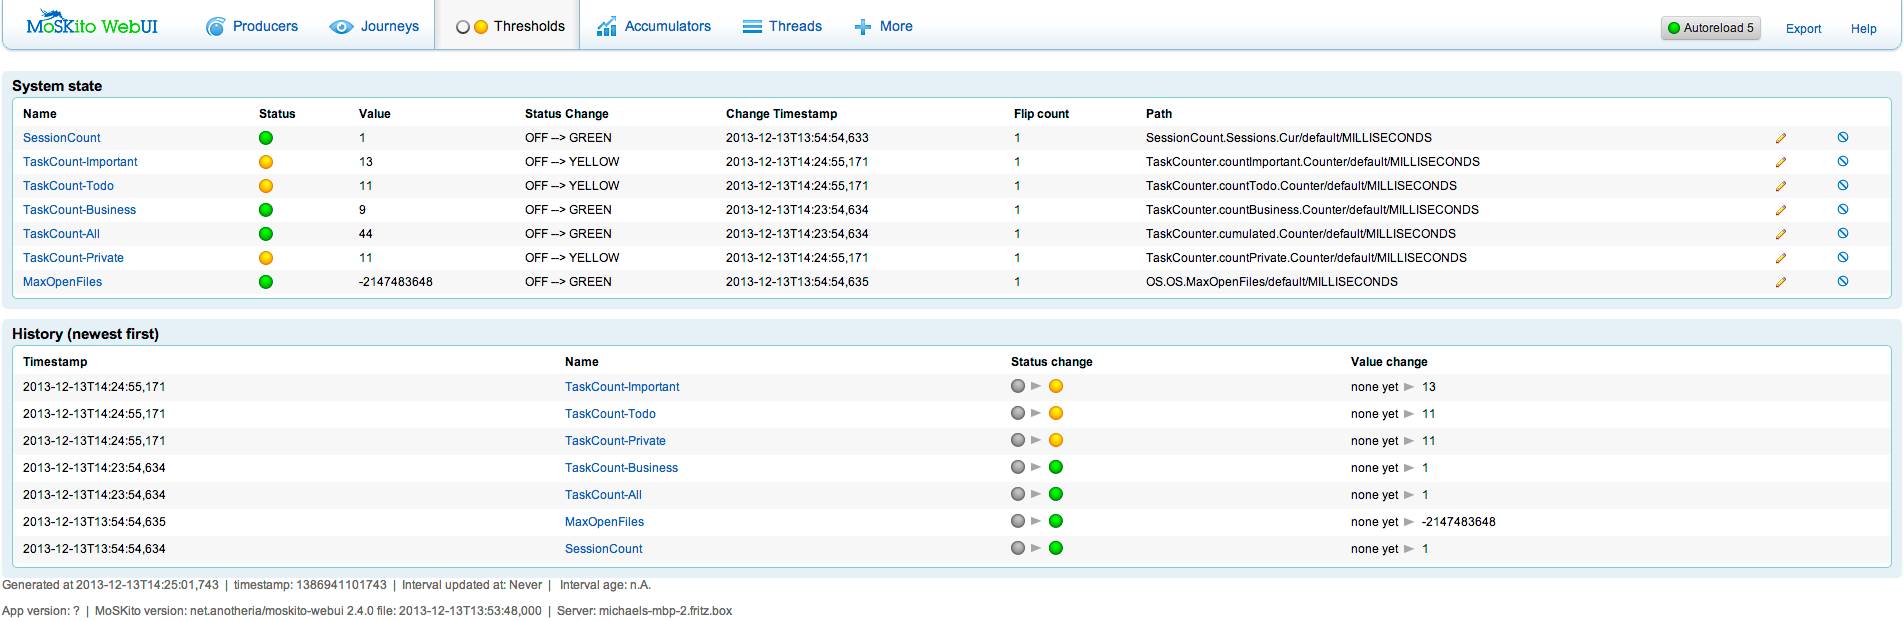Click the pencil edit icon for SessionCount

pyautogui.click(x=1781, y=138)
